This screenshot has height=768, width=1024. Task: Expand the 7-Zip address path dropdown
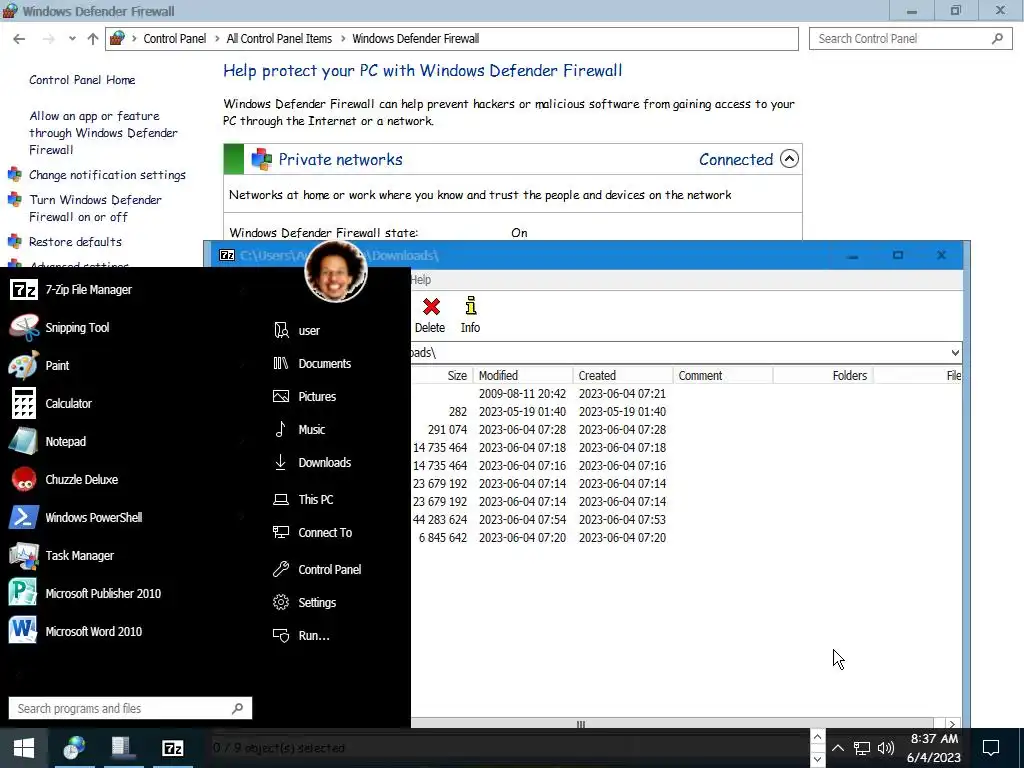tap(955, 353)
